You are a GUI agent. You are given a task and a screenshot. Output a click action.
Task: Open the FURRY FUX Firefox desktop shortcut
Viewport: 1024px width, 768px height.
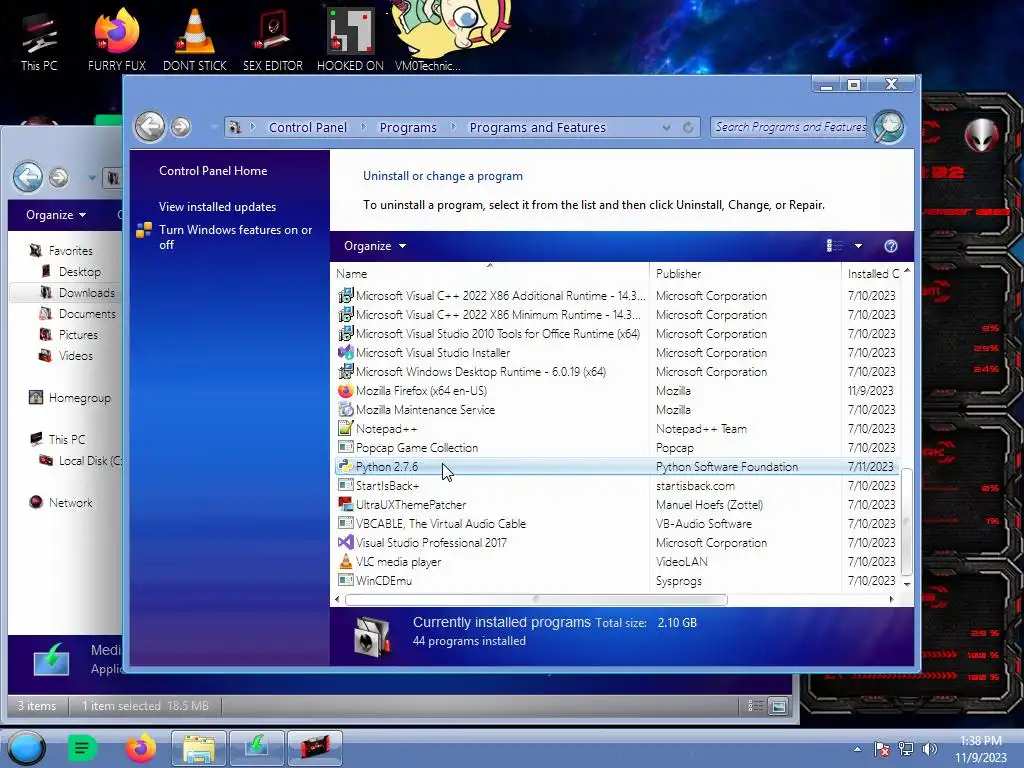tap(116, 40)
